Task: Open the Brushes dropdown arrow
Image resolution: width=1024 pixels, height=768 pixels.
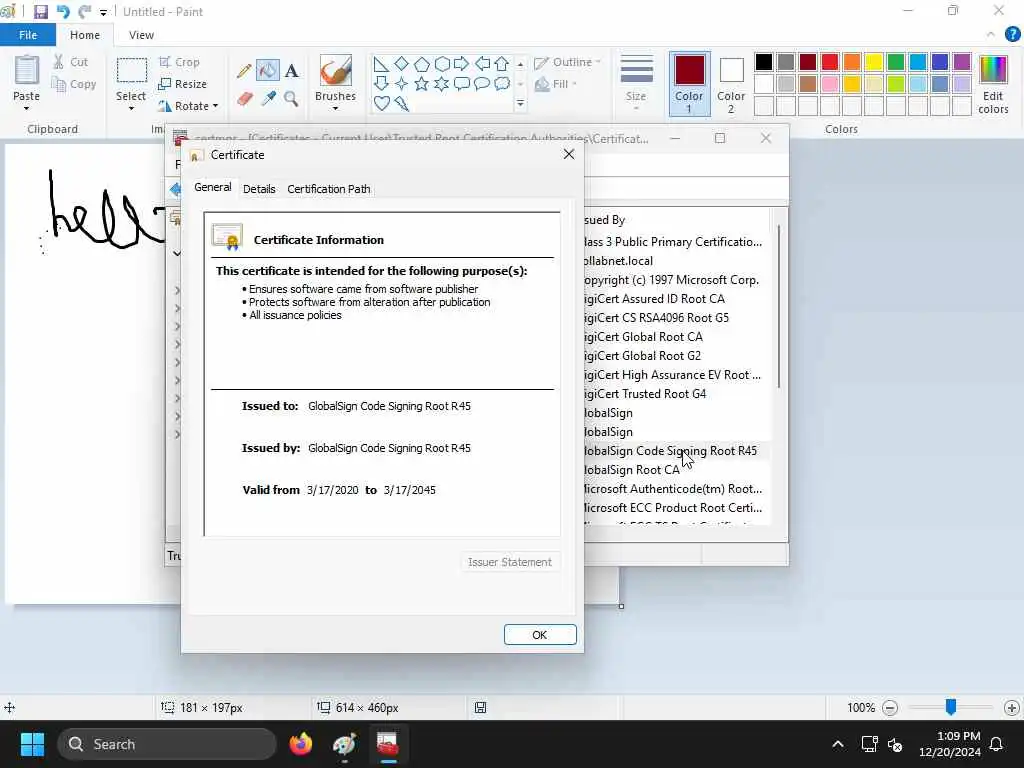Action: (336, 108)
